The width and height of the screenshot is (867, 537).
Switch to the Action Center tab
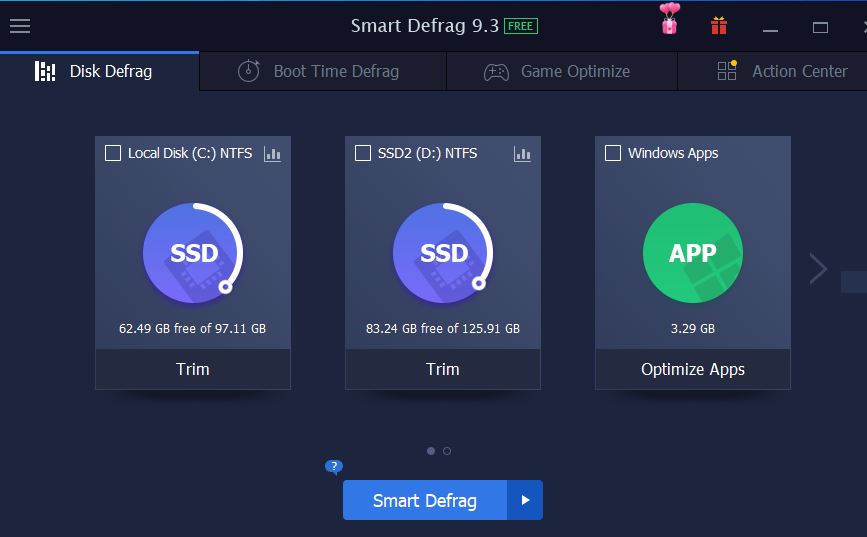pos(772,71)
